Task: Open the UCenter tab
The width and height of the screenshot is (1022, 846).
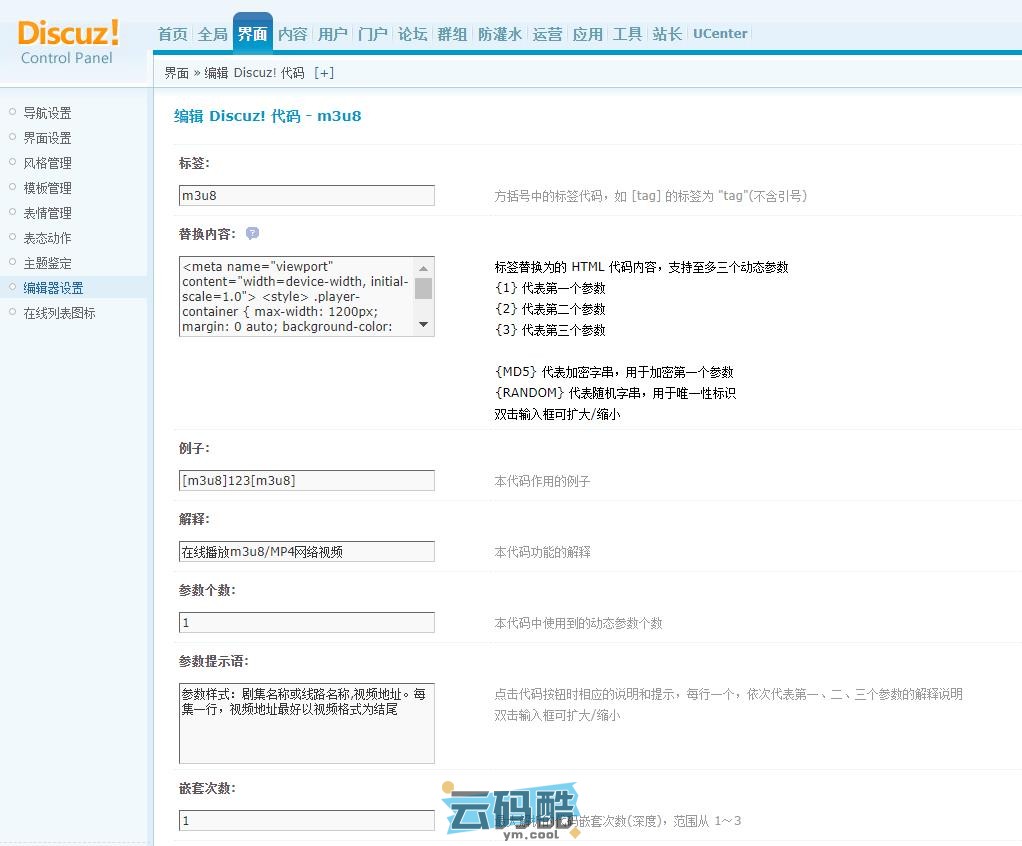Action: (720, 34)
